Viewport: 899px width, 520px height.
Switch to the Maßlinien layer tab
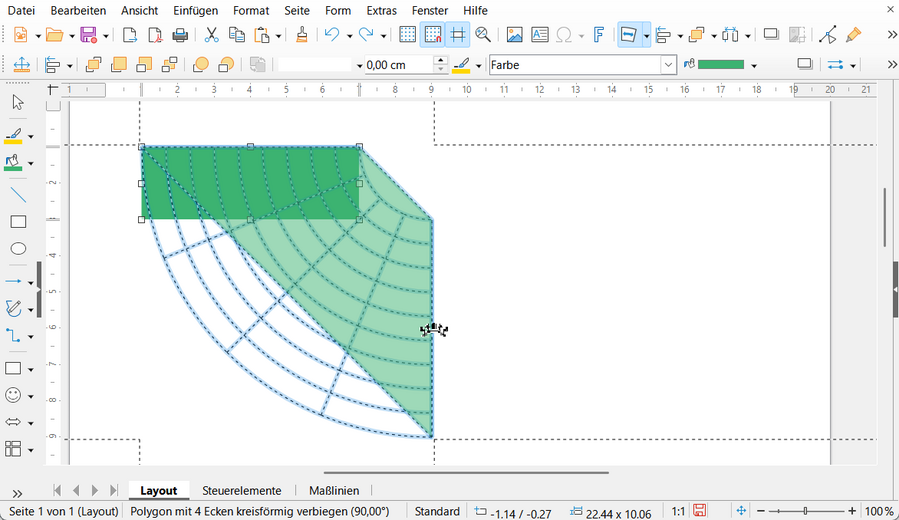(x=334, y=491)
